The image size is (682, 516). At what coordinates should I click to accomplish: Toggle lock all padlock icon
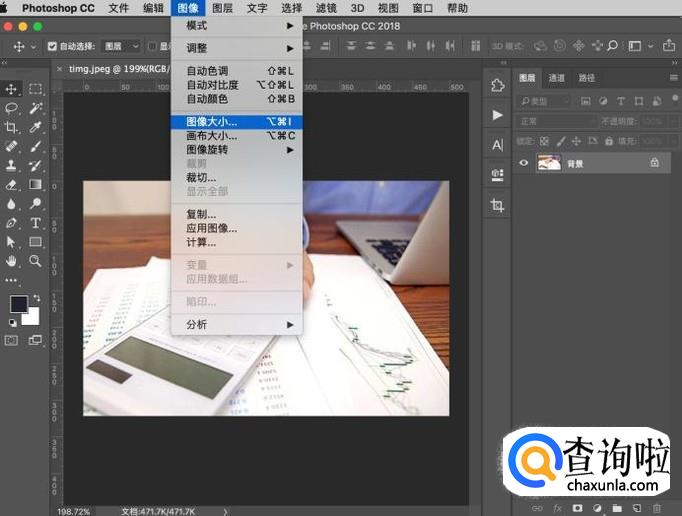609,141
